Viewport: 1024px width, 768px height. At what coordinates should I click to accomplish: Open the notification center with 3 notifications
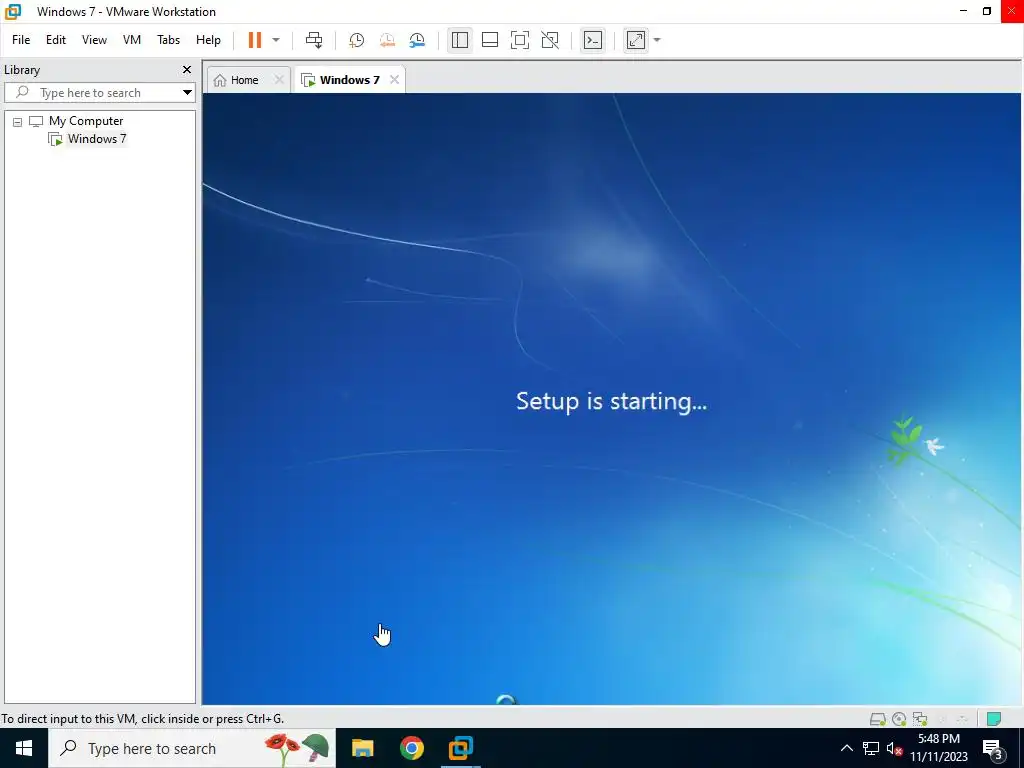coord(993,749)
